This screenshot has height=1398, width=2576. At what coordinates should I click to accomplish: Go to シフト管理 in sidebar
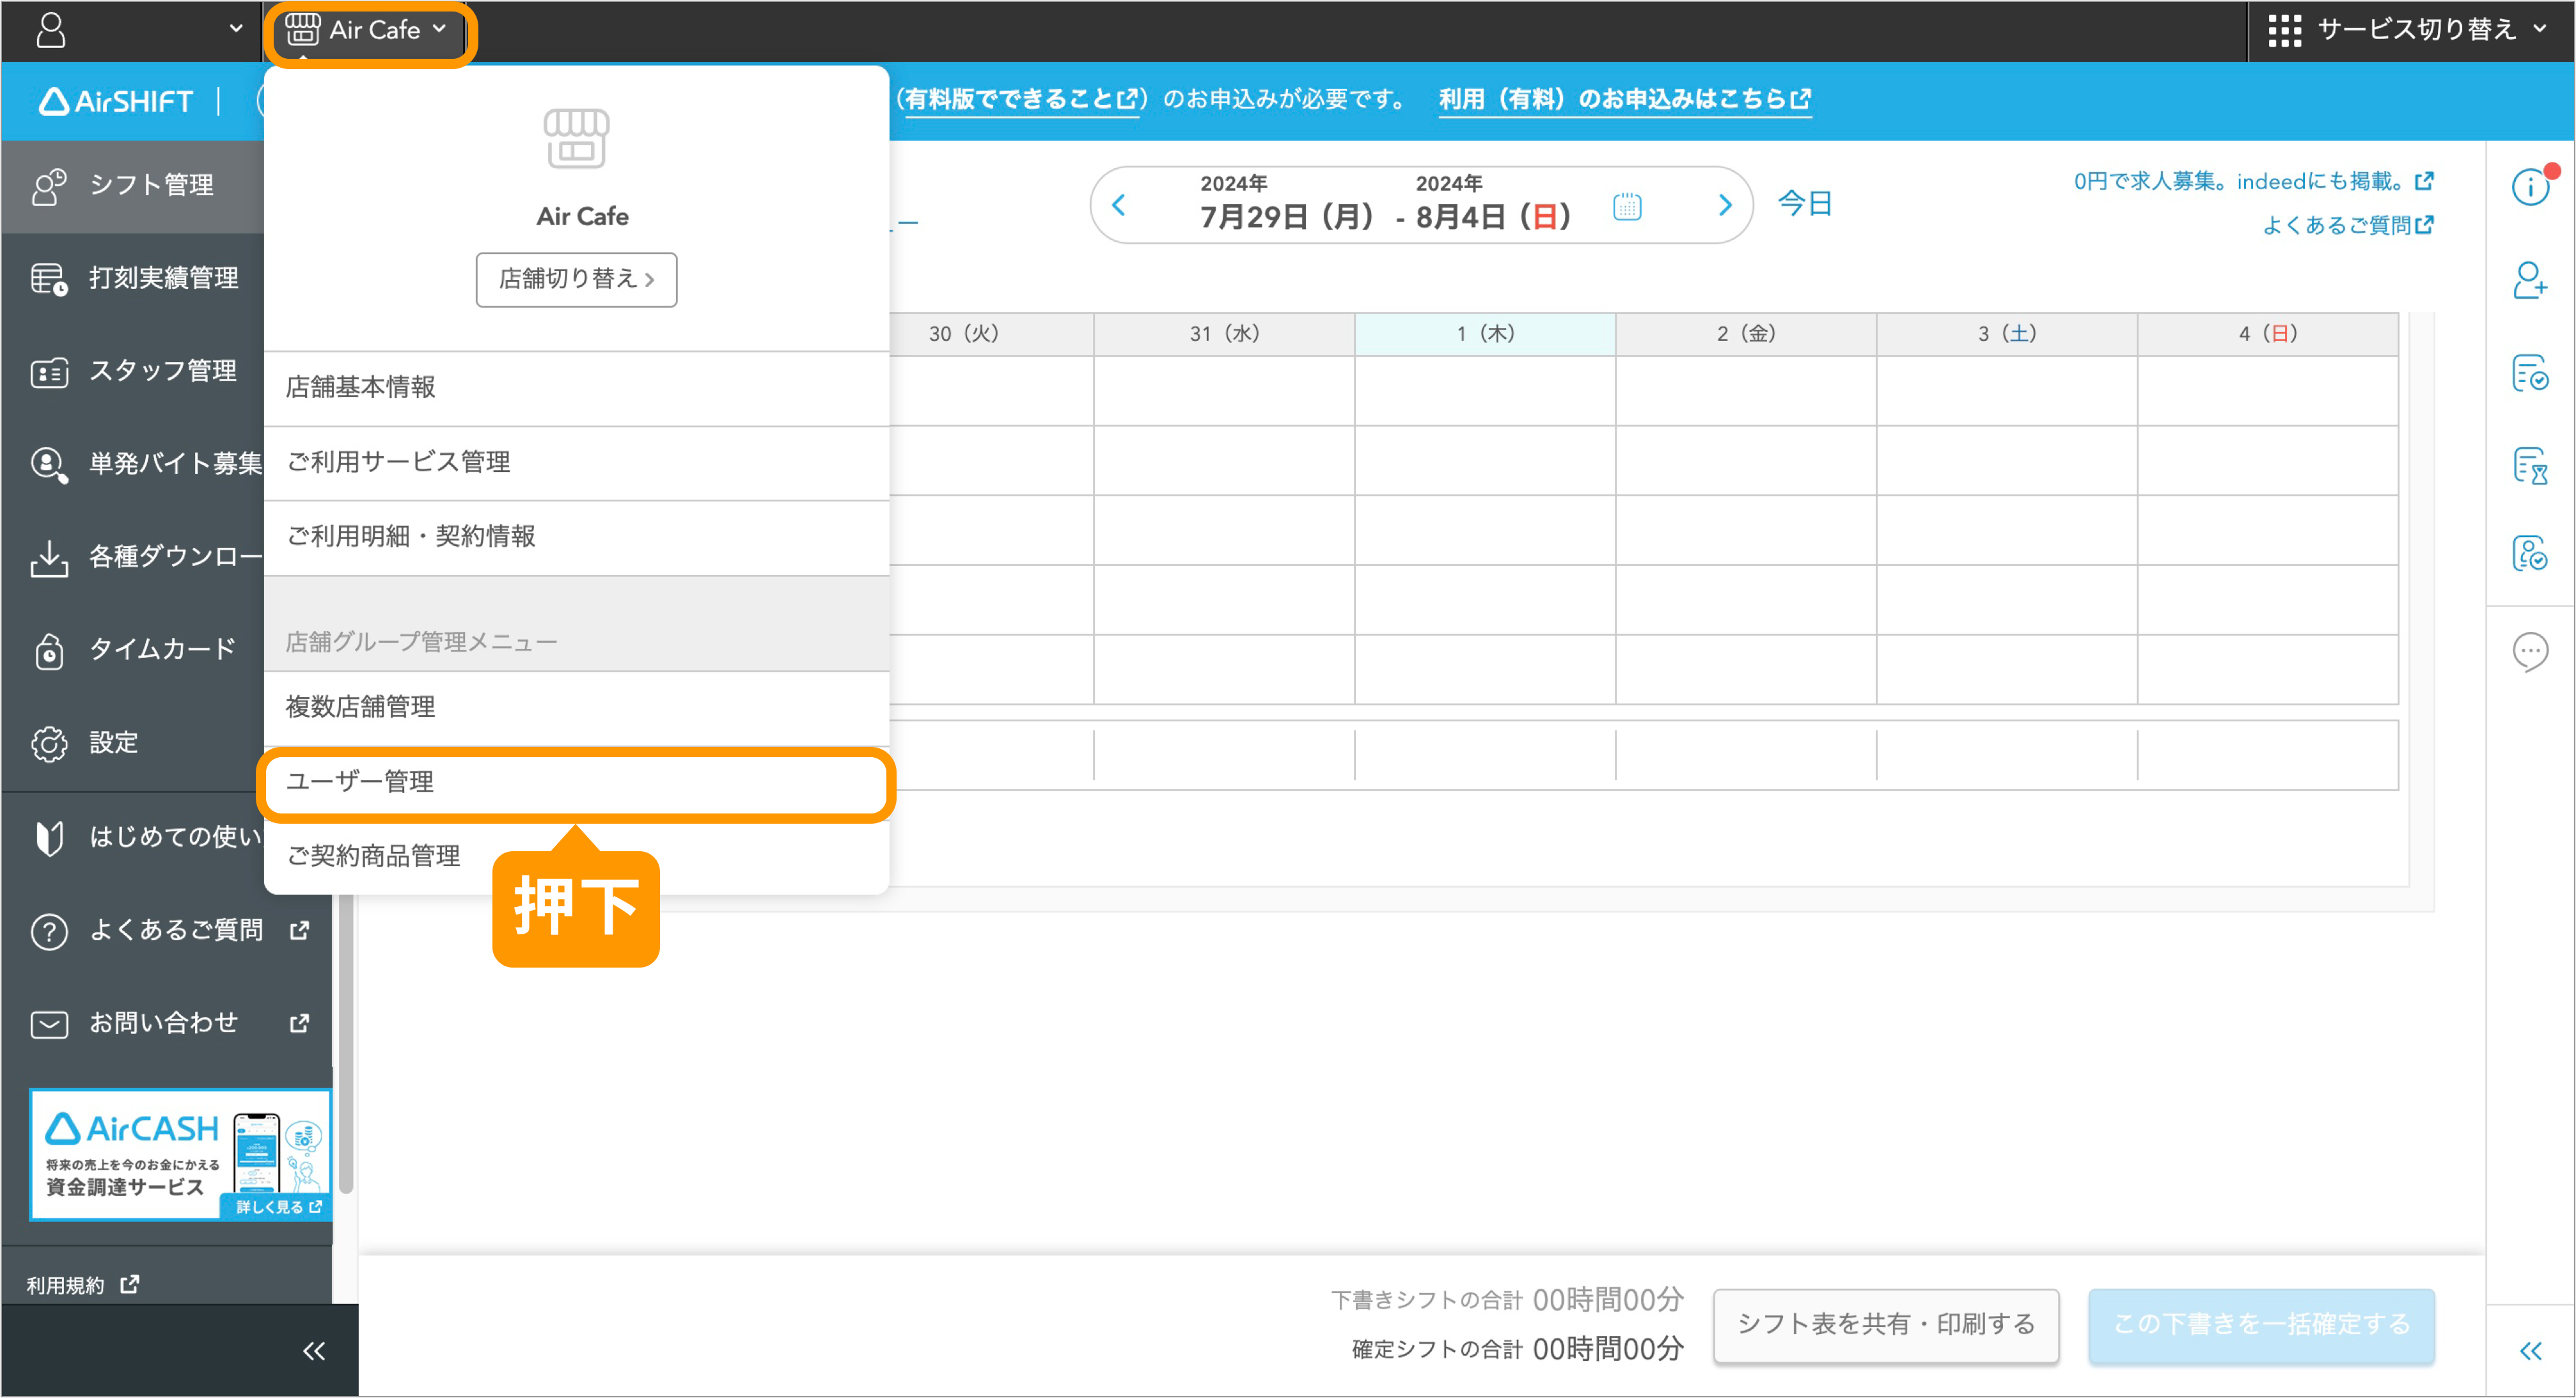pyautogui.click(x=132, y=186)
